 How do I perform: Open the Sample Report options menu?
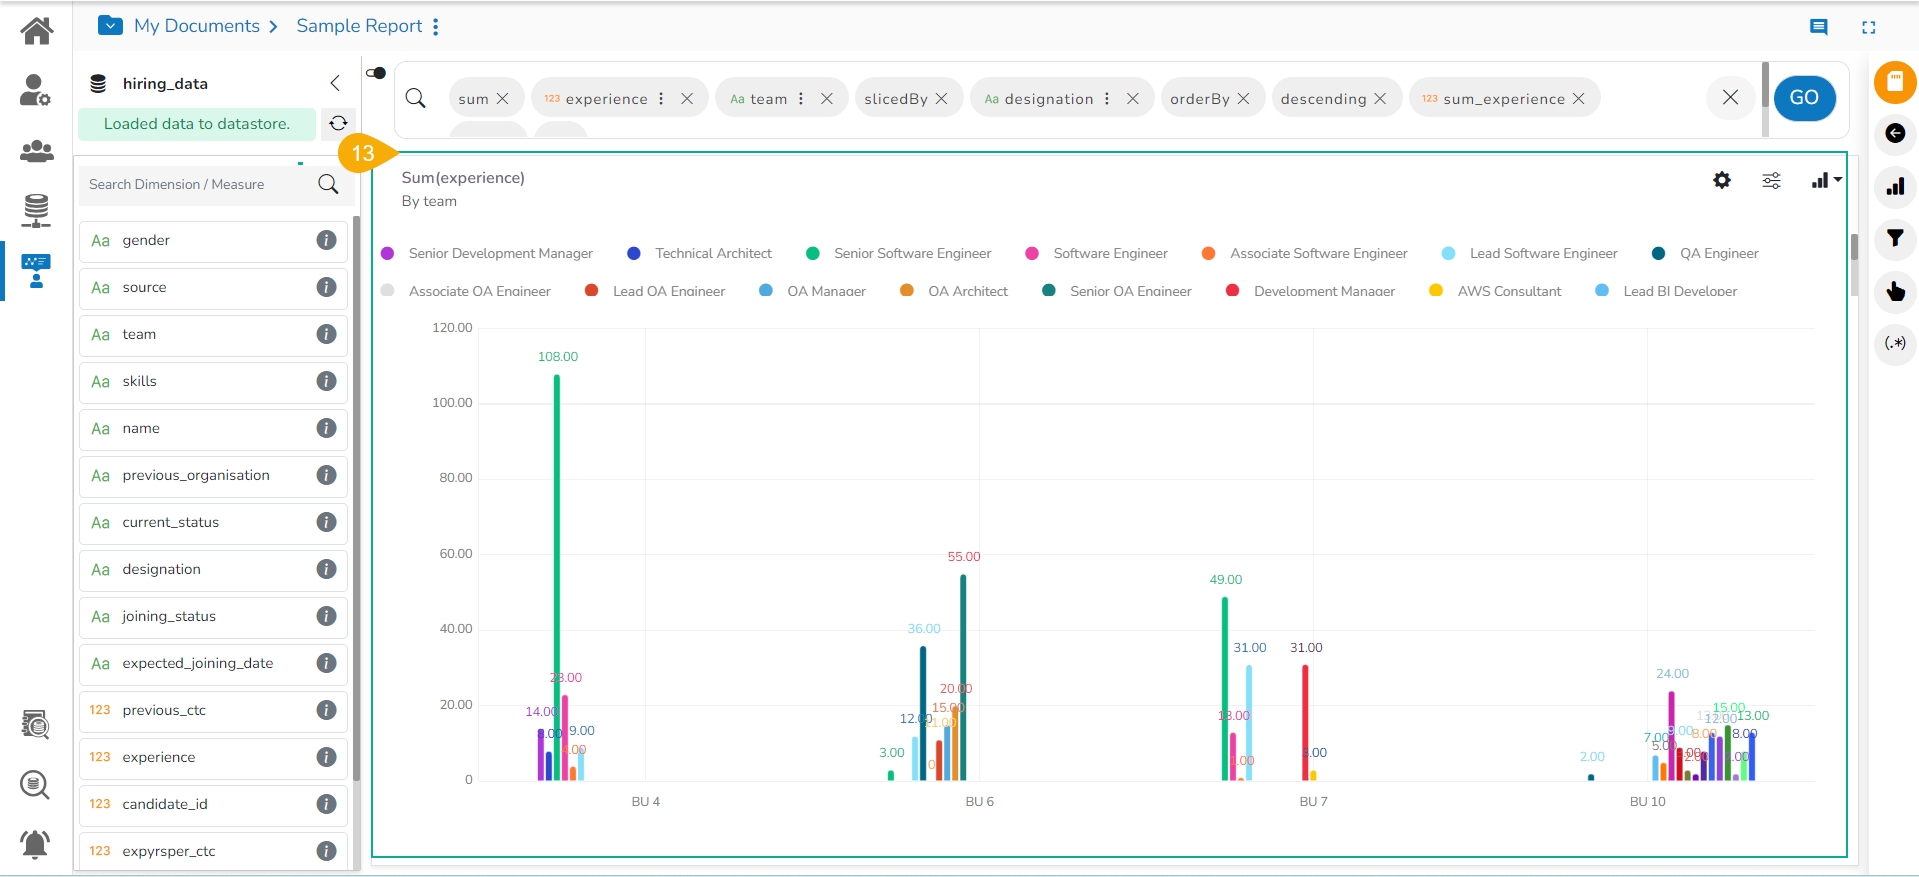click(x=436, y=27)
